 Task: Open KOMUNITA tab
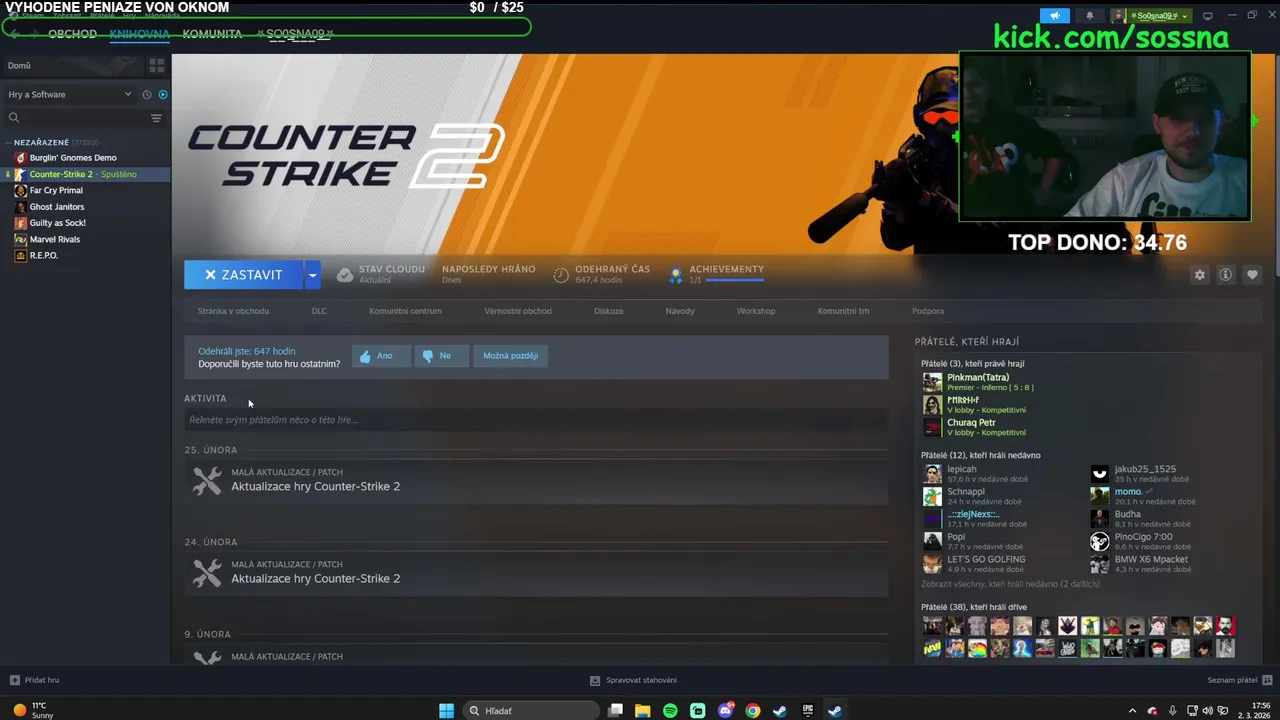click(x=212, y=34)
